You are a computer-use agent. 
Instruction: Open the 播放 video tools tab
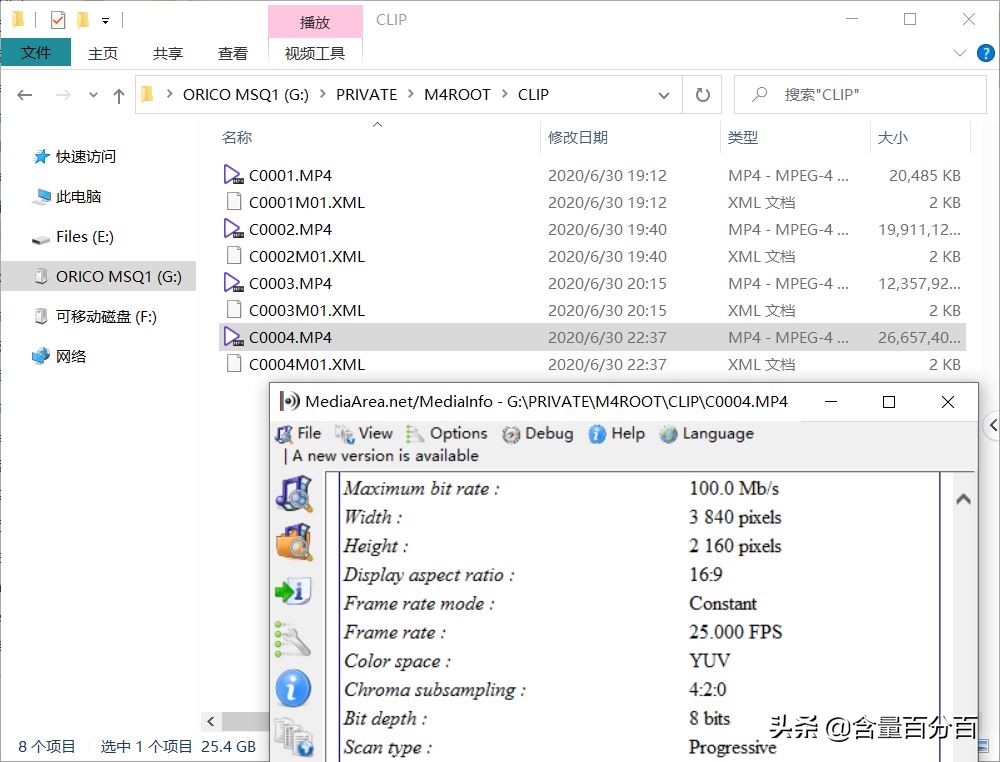click(316, 20)
